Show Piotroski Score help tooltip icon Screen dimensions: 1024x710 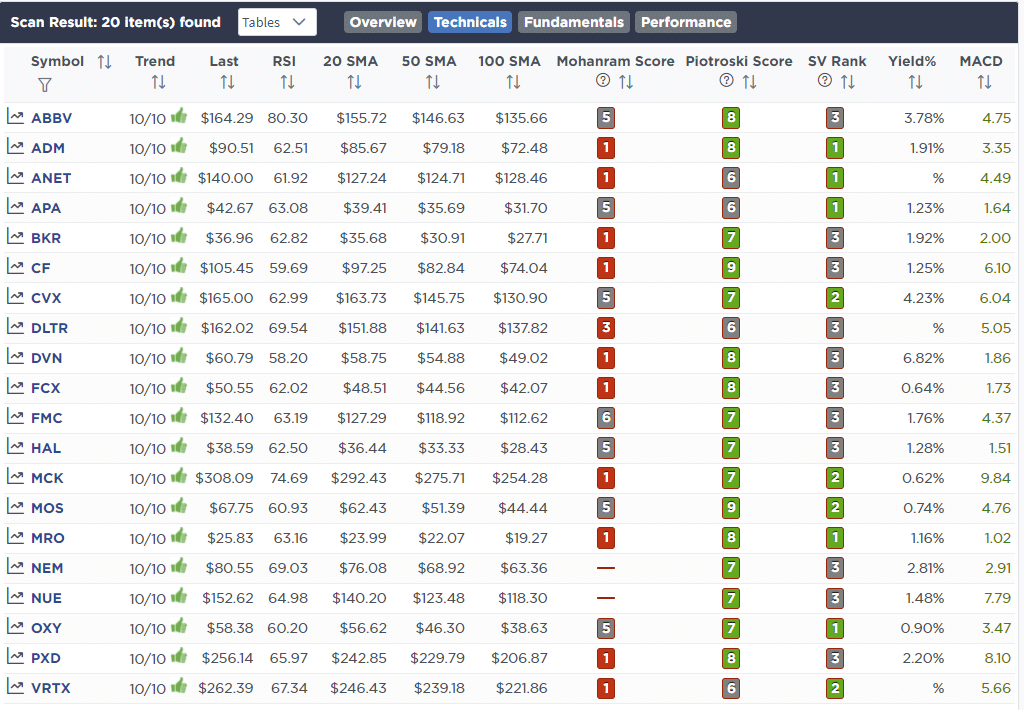(726, 80)
